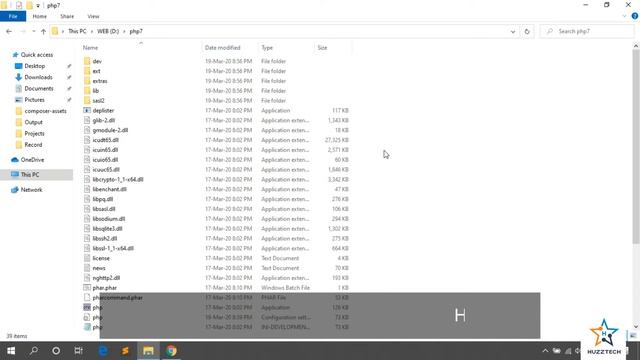Select the icudt65.dll file icon
This screenshot has width=640, height=360.
pyautogui.click(x=87, y=140)
